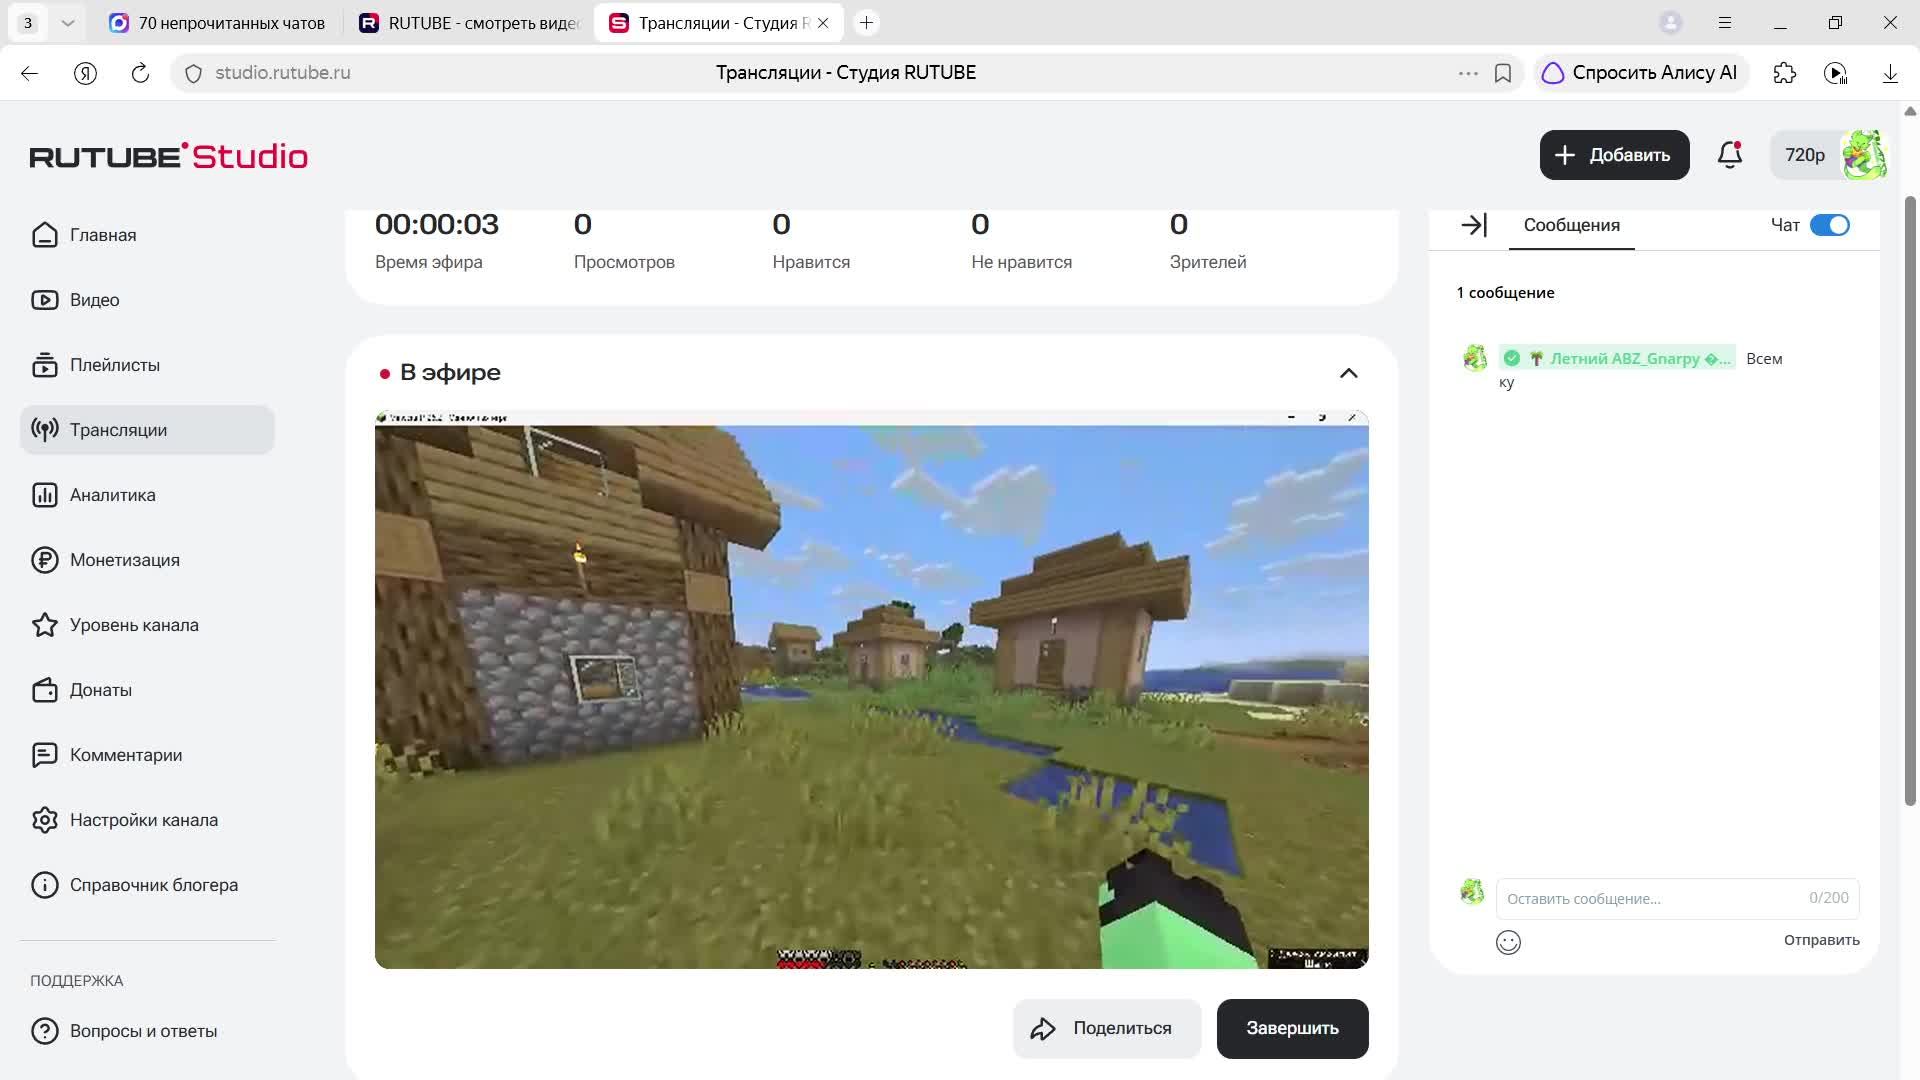End the broadcast with Завершить
This screenshot has width=1920, height=1080.
coord(1292,1028)
